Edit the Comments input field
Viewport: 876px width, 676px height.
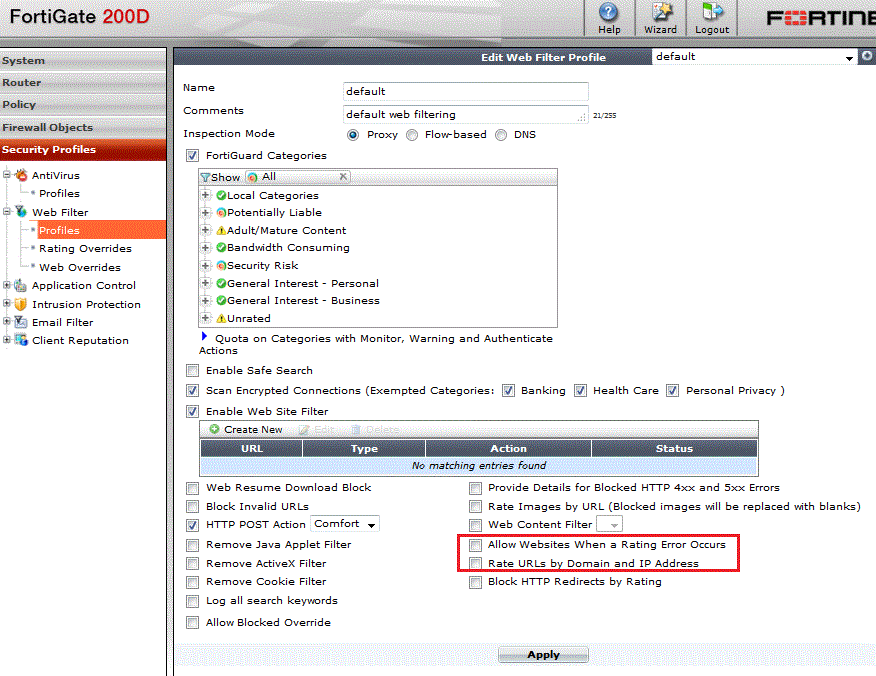pyautogui.click(x=465, y=114)
